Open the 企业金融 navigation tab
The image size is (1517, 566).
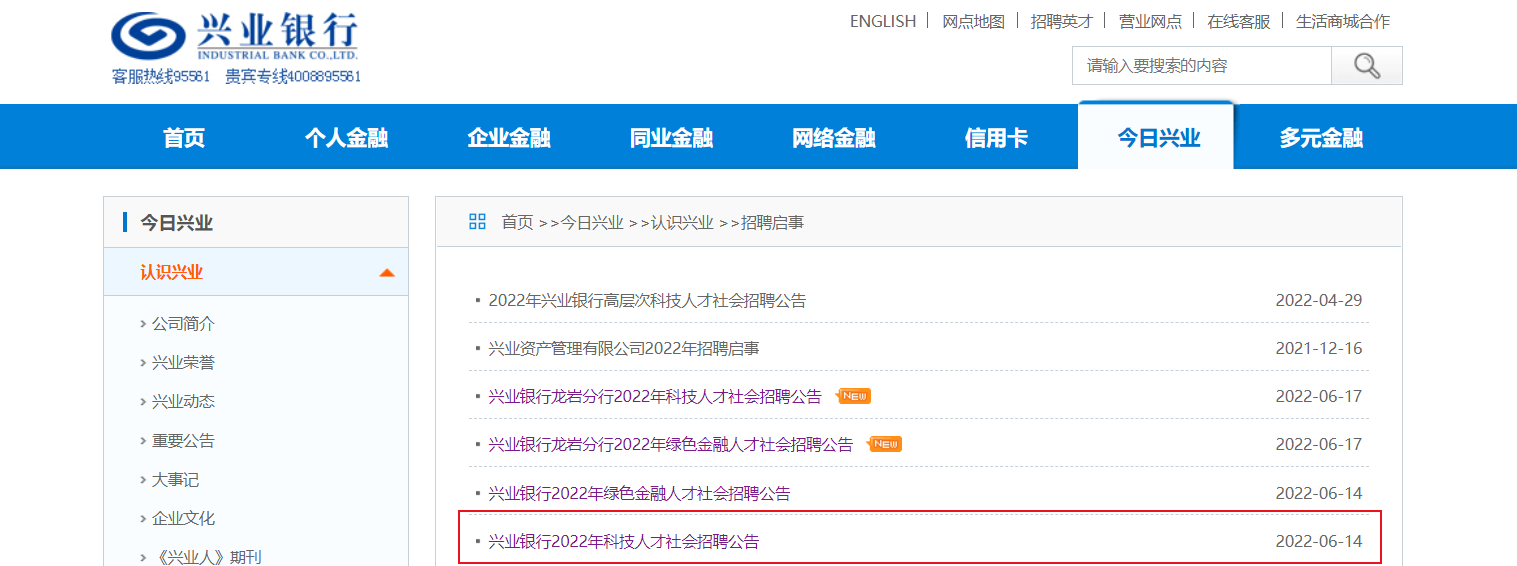coord(509,138)
